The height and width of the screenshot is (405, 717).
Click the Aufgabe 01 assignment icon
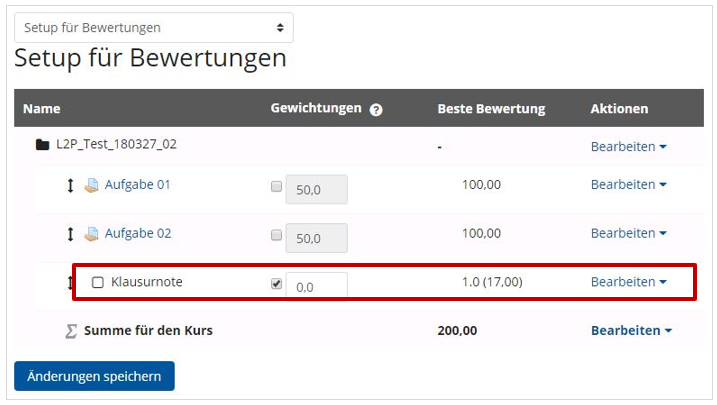[x=91, y=185]
